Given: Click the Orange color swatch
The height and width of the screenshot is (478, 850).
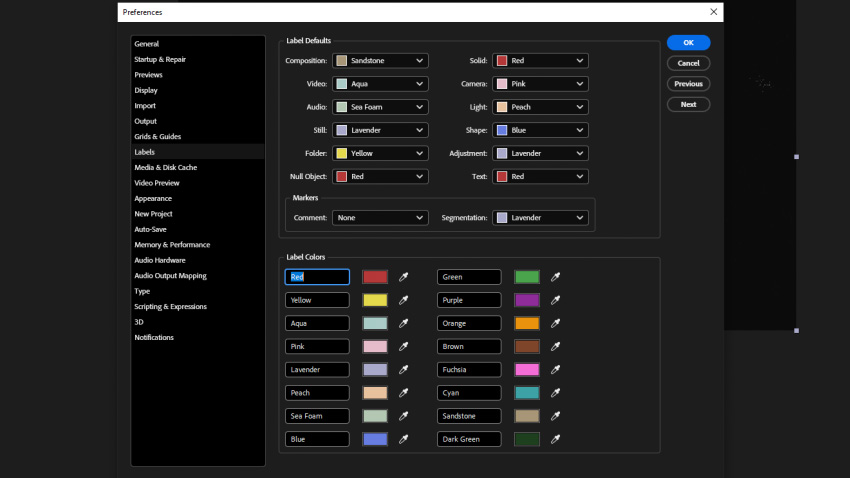Looking at the screenshot, I should coord(527,323).
